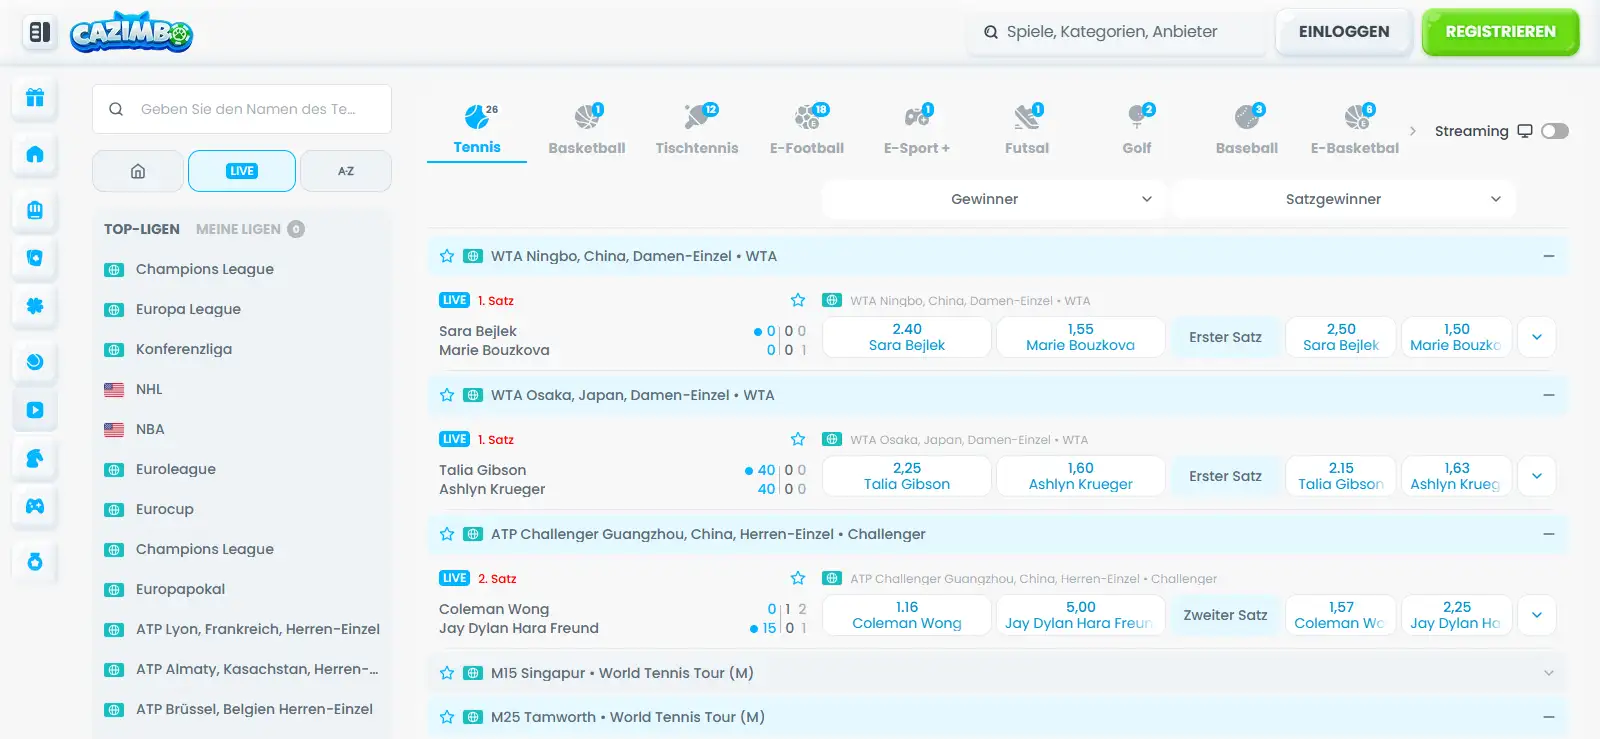Favorite the Sara Bejlek match star

coord(798,300)
